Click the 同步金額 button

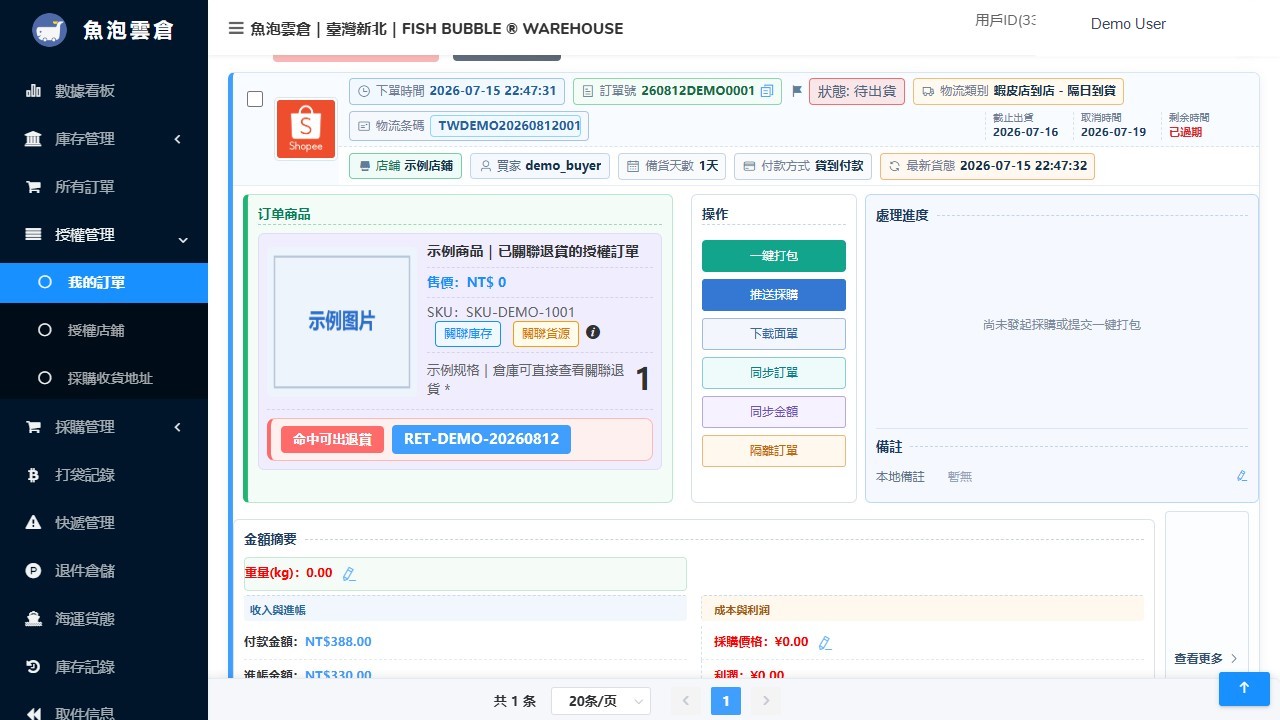click(x=774, y=412)
